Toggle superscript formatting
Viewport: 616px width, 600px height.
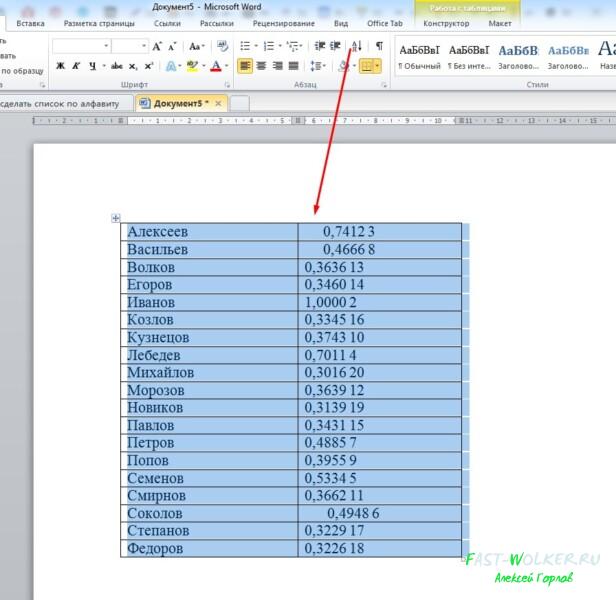point(148,66)
